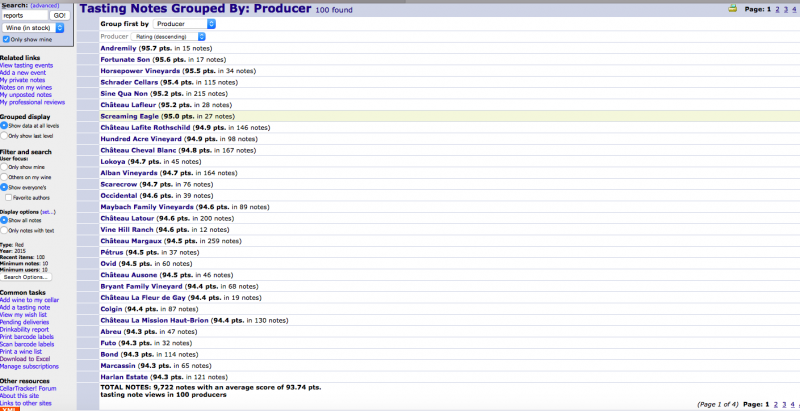Open Sine Qua Non producer
The height and width of the screenshot is (411, 800).
click(x=124, y=94)
